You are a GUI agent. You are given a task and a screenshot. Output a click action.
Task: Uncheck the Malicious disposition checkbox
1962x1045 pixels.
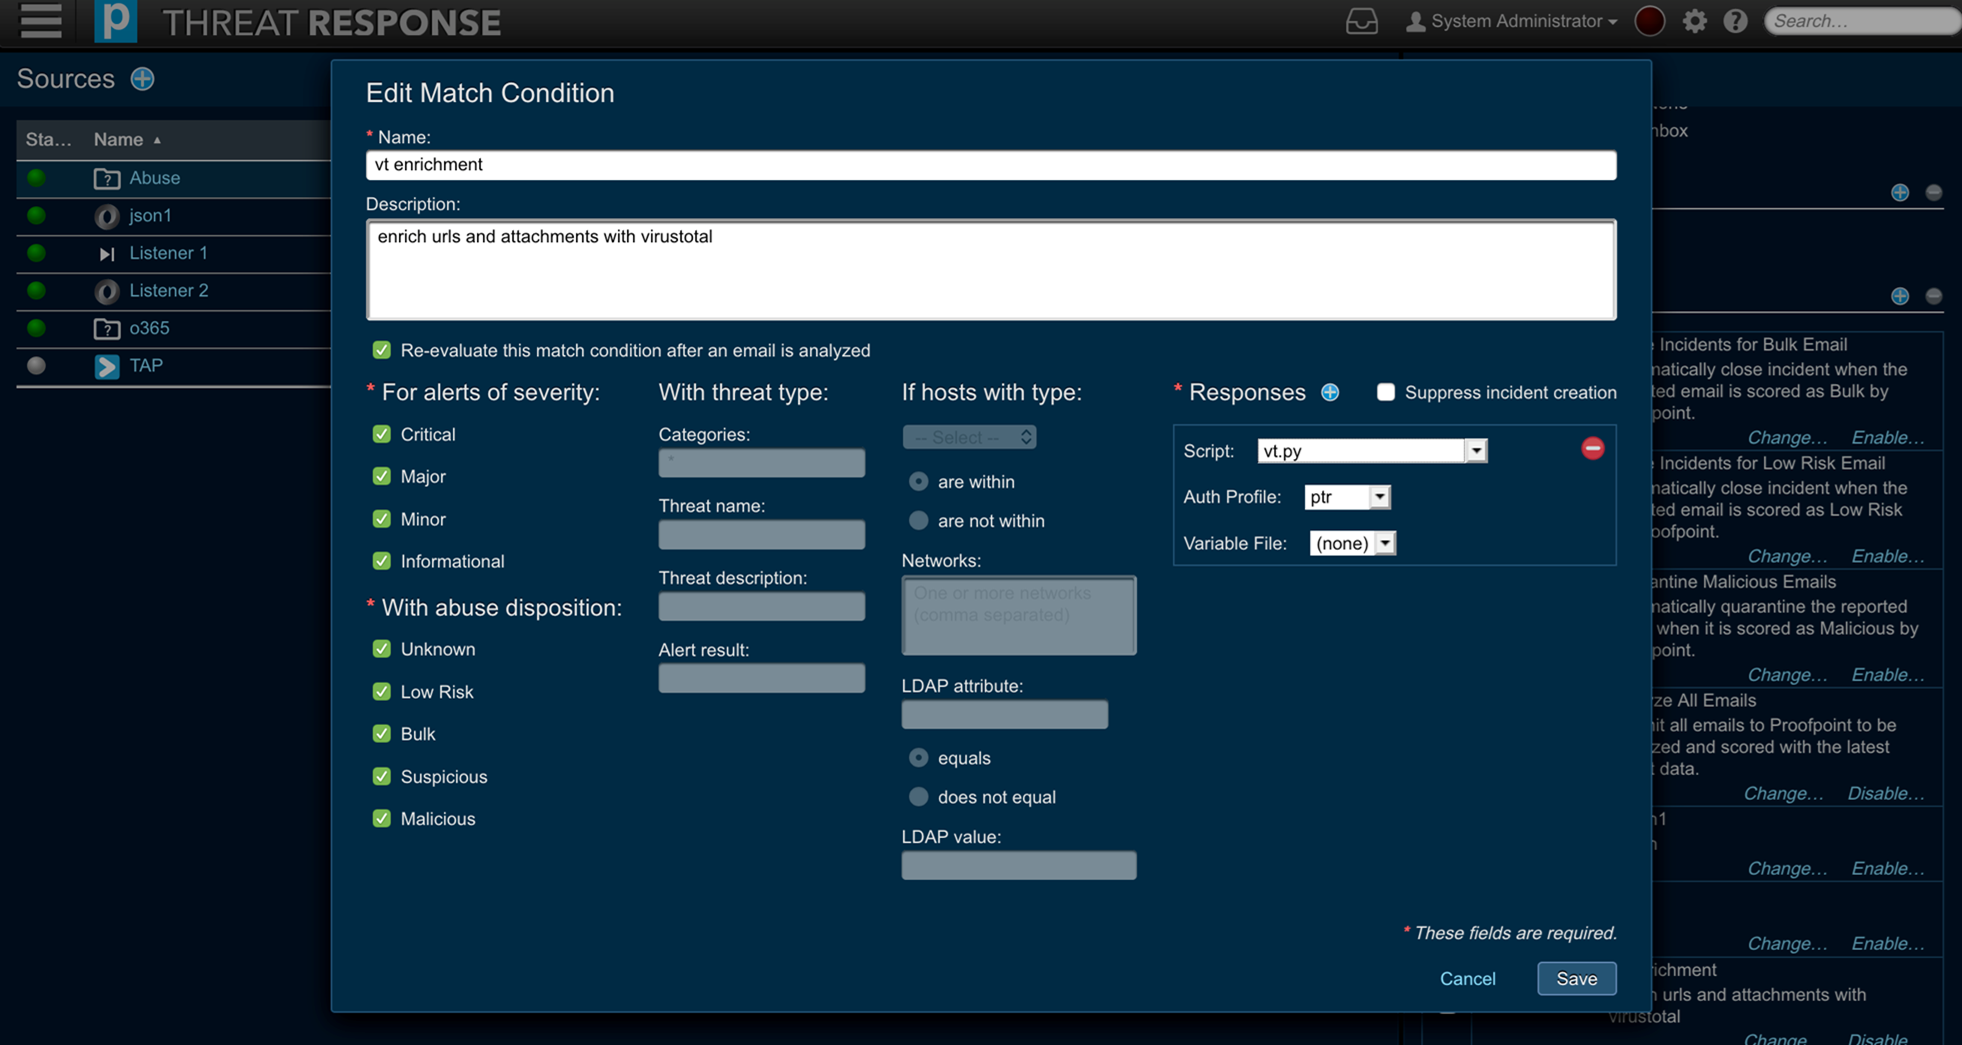(382, 819)
